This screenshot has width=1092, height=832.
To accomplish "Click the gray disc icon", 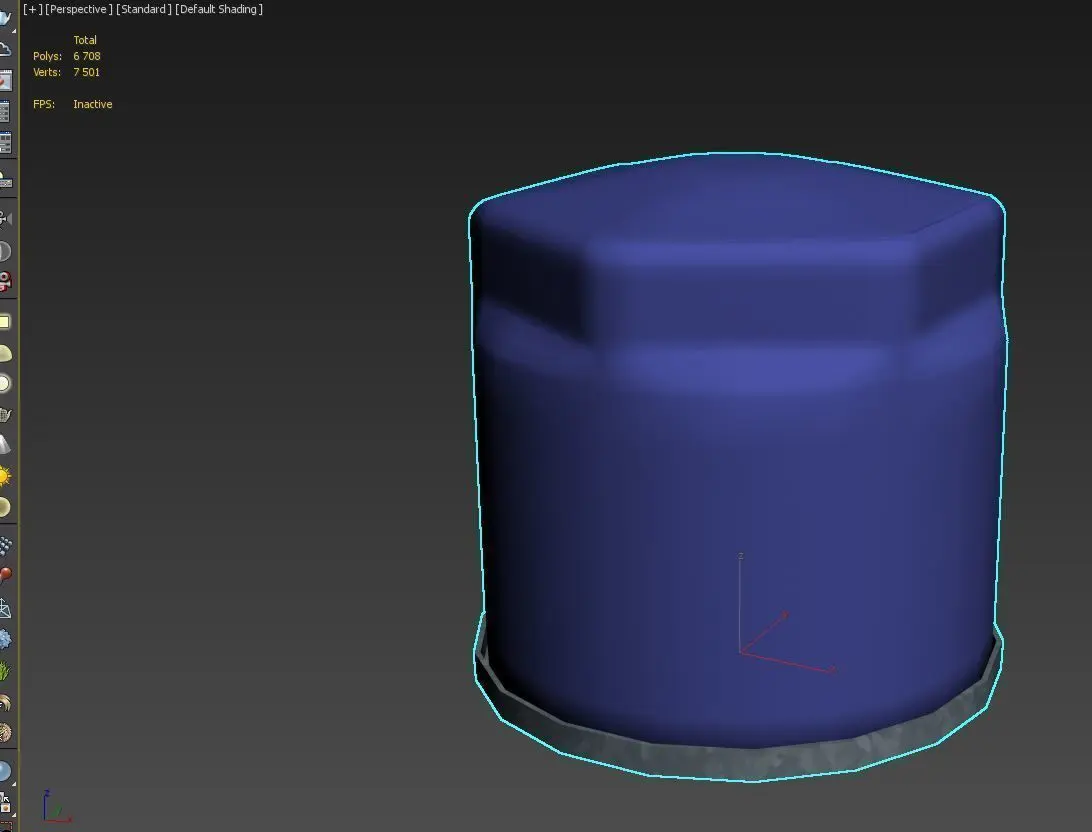I will click(x=5, y=251).
